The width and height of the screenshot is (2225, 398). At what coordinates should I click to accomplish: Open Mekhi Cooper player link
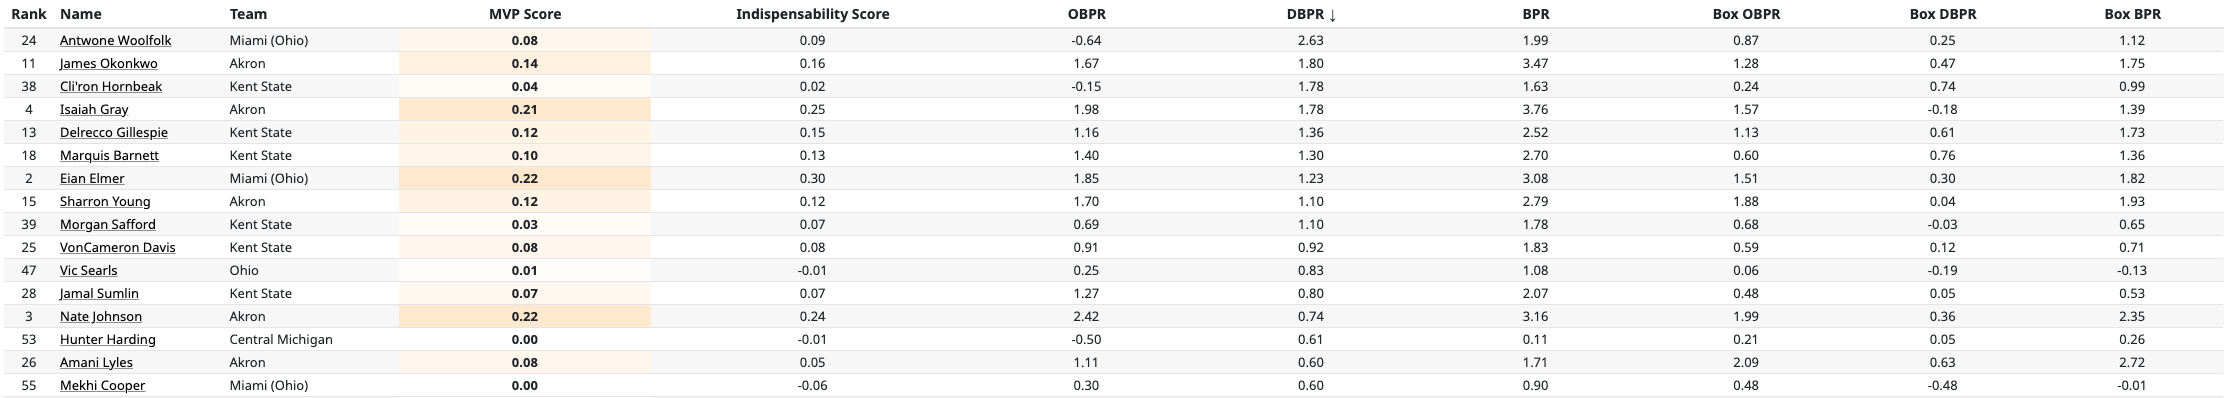point(102,386)
